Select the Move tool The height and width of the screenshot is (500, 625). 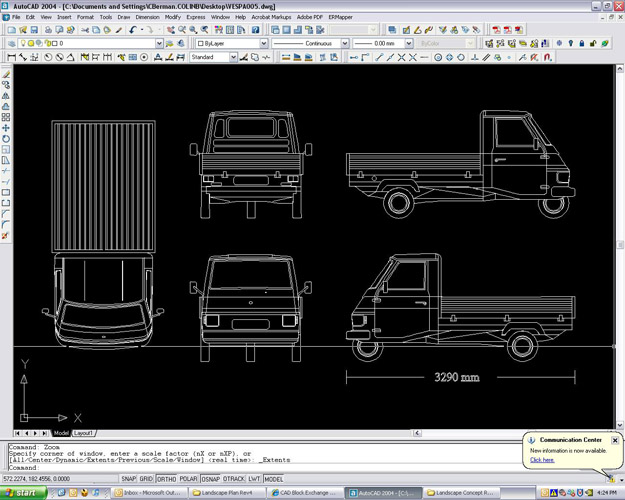pos(6,128)
